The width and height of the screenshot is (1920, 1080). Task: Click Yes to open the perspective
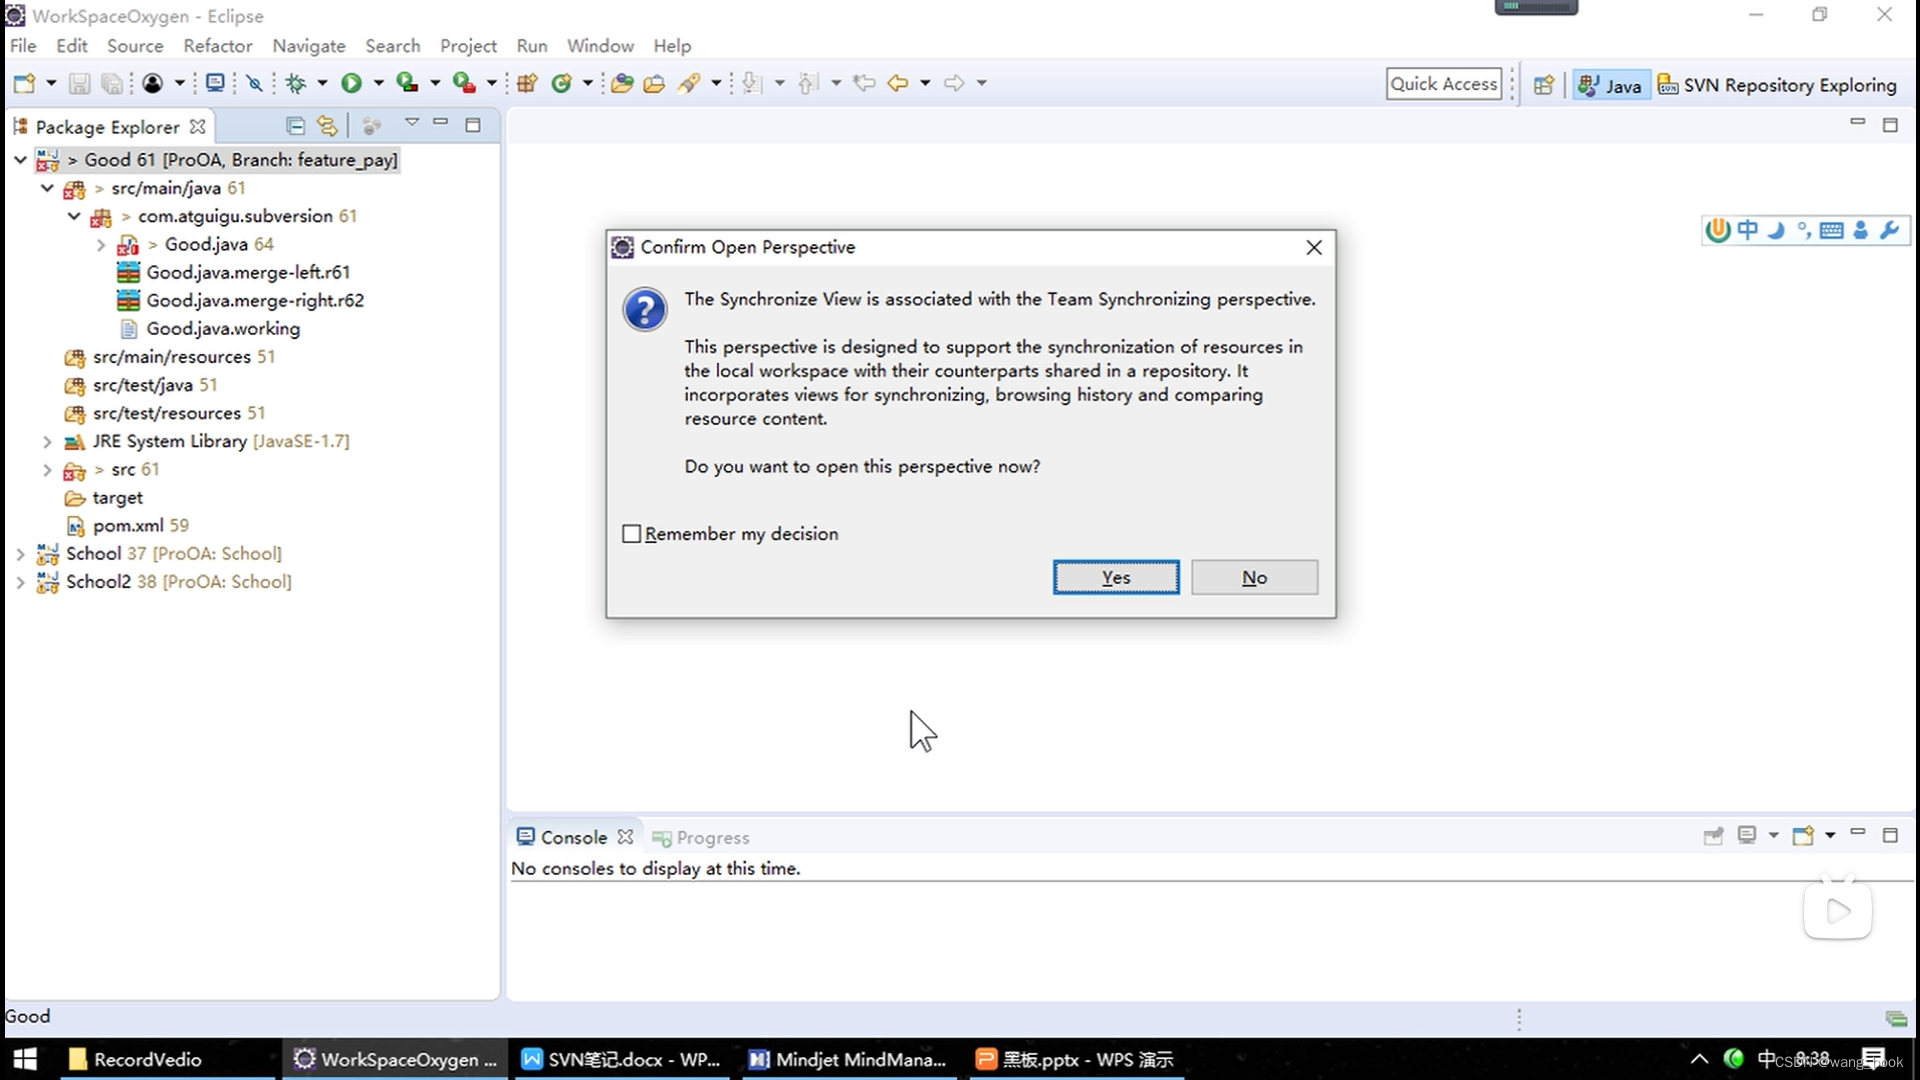(x=1116, y=577)
